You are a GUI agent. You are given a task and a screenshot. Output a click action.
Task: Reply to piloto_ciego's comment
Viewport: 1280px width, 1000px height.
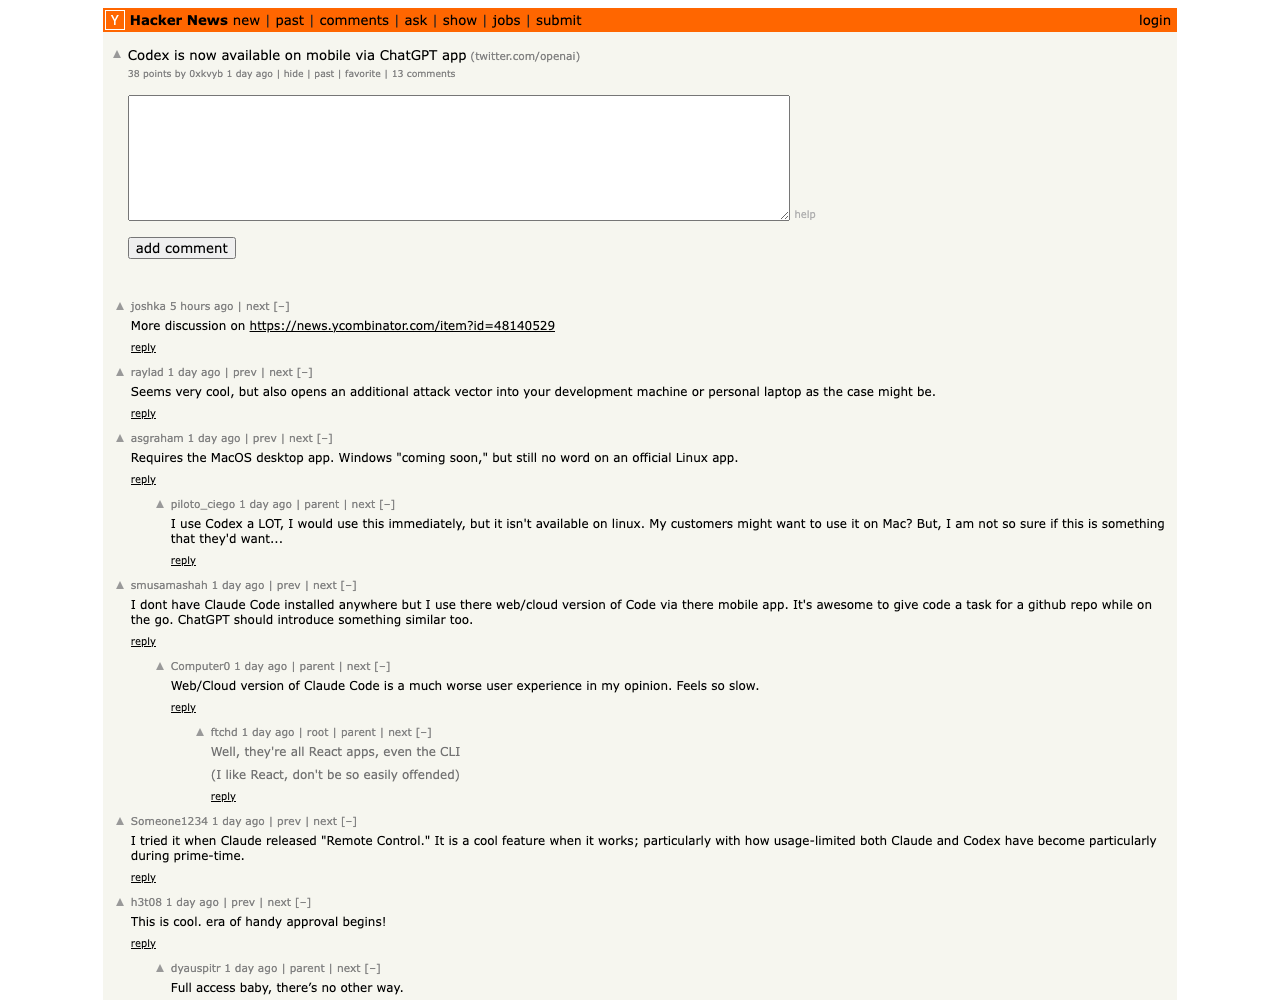183,561
